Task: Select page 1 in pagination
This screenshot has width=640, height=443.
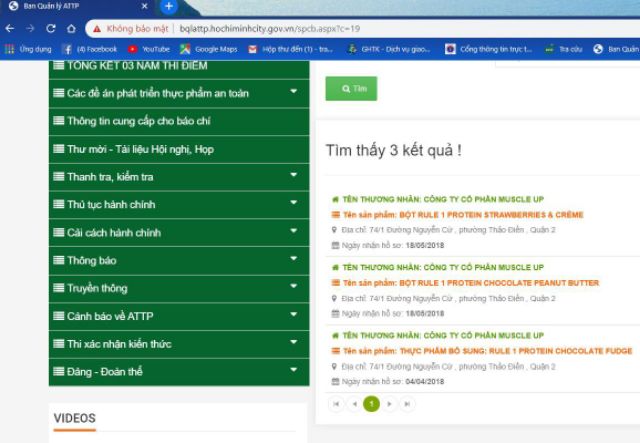Action: click(x=371, y=404)
